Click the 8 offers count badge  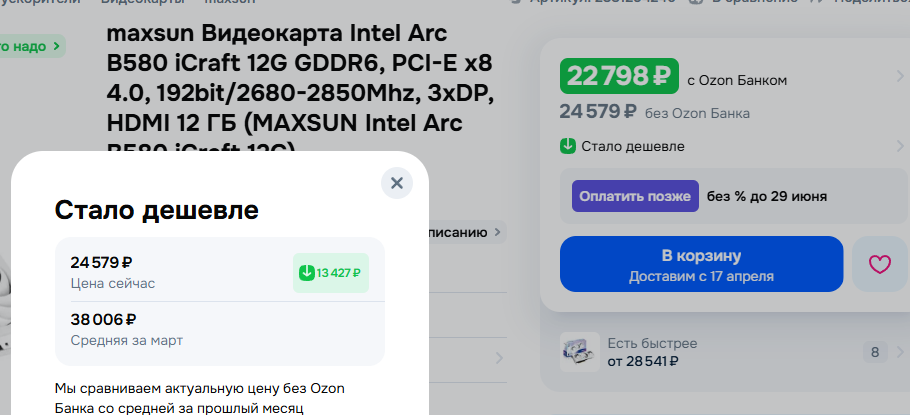click(x=875, y=352)
